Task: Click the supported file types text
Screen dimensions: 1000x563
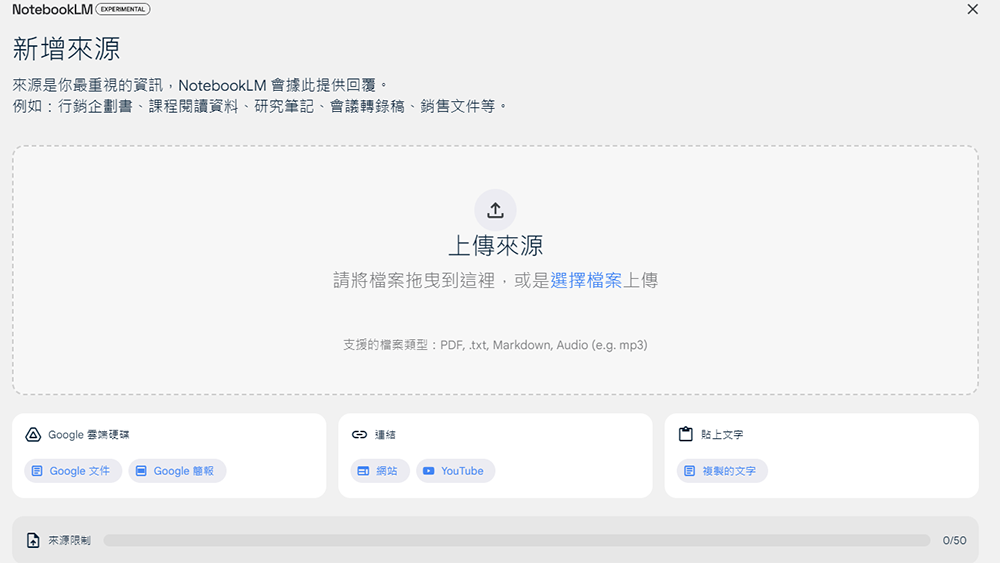Action: (x=496, y=345)
